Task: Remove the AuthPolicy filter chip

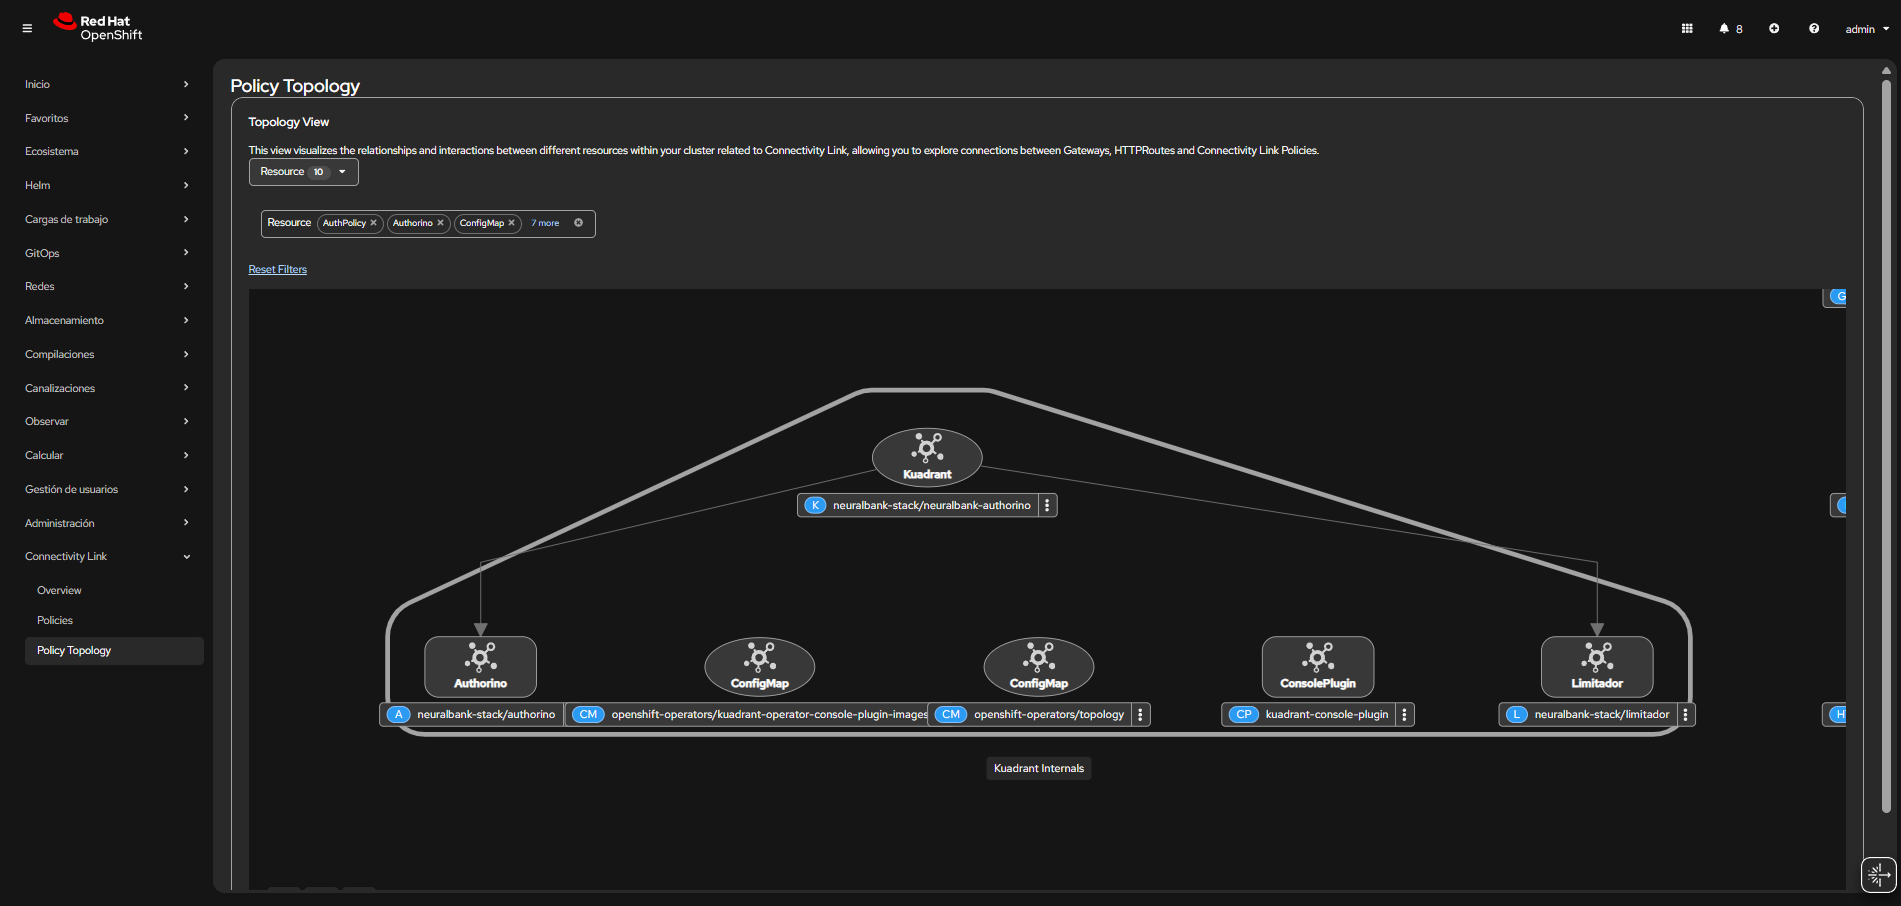Action: click(374, 223)
